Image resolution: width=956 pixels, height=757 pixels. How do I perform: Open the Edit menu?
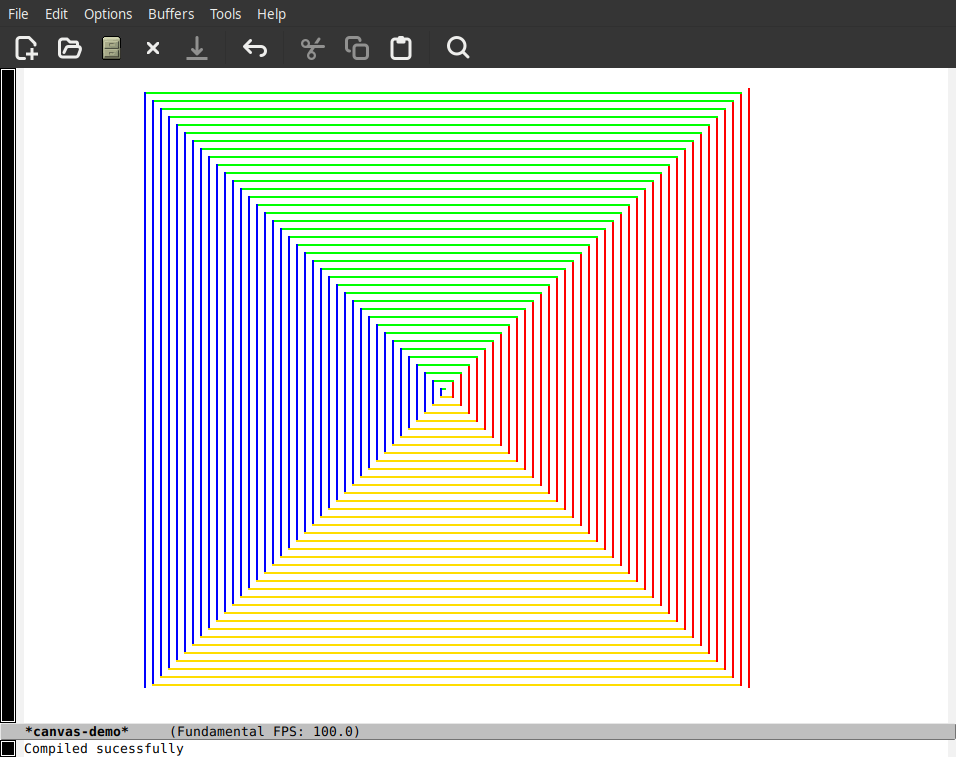click(x=56, y=14)
